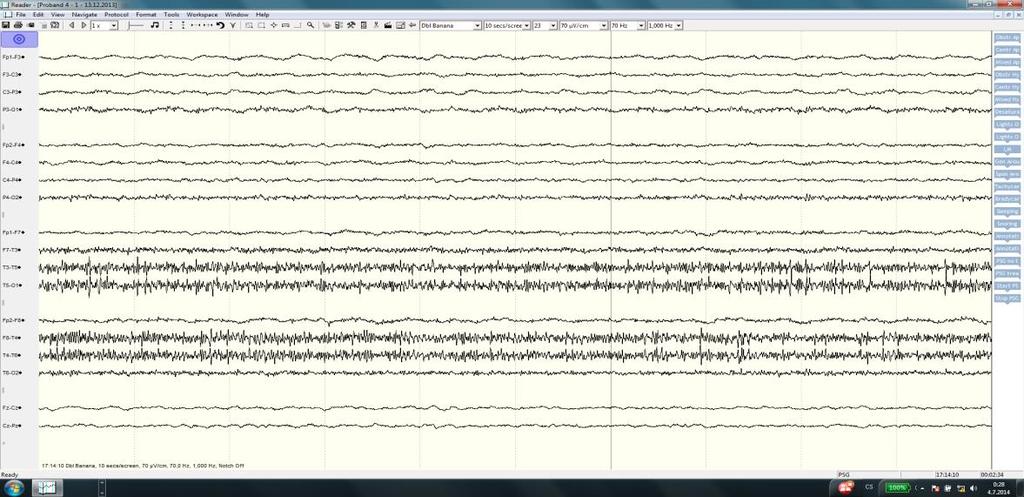Click the Bradycar annotation button
The width and height of the screenshot is (1024, 497).
[1006, 199]
